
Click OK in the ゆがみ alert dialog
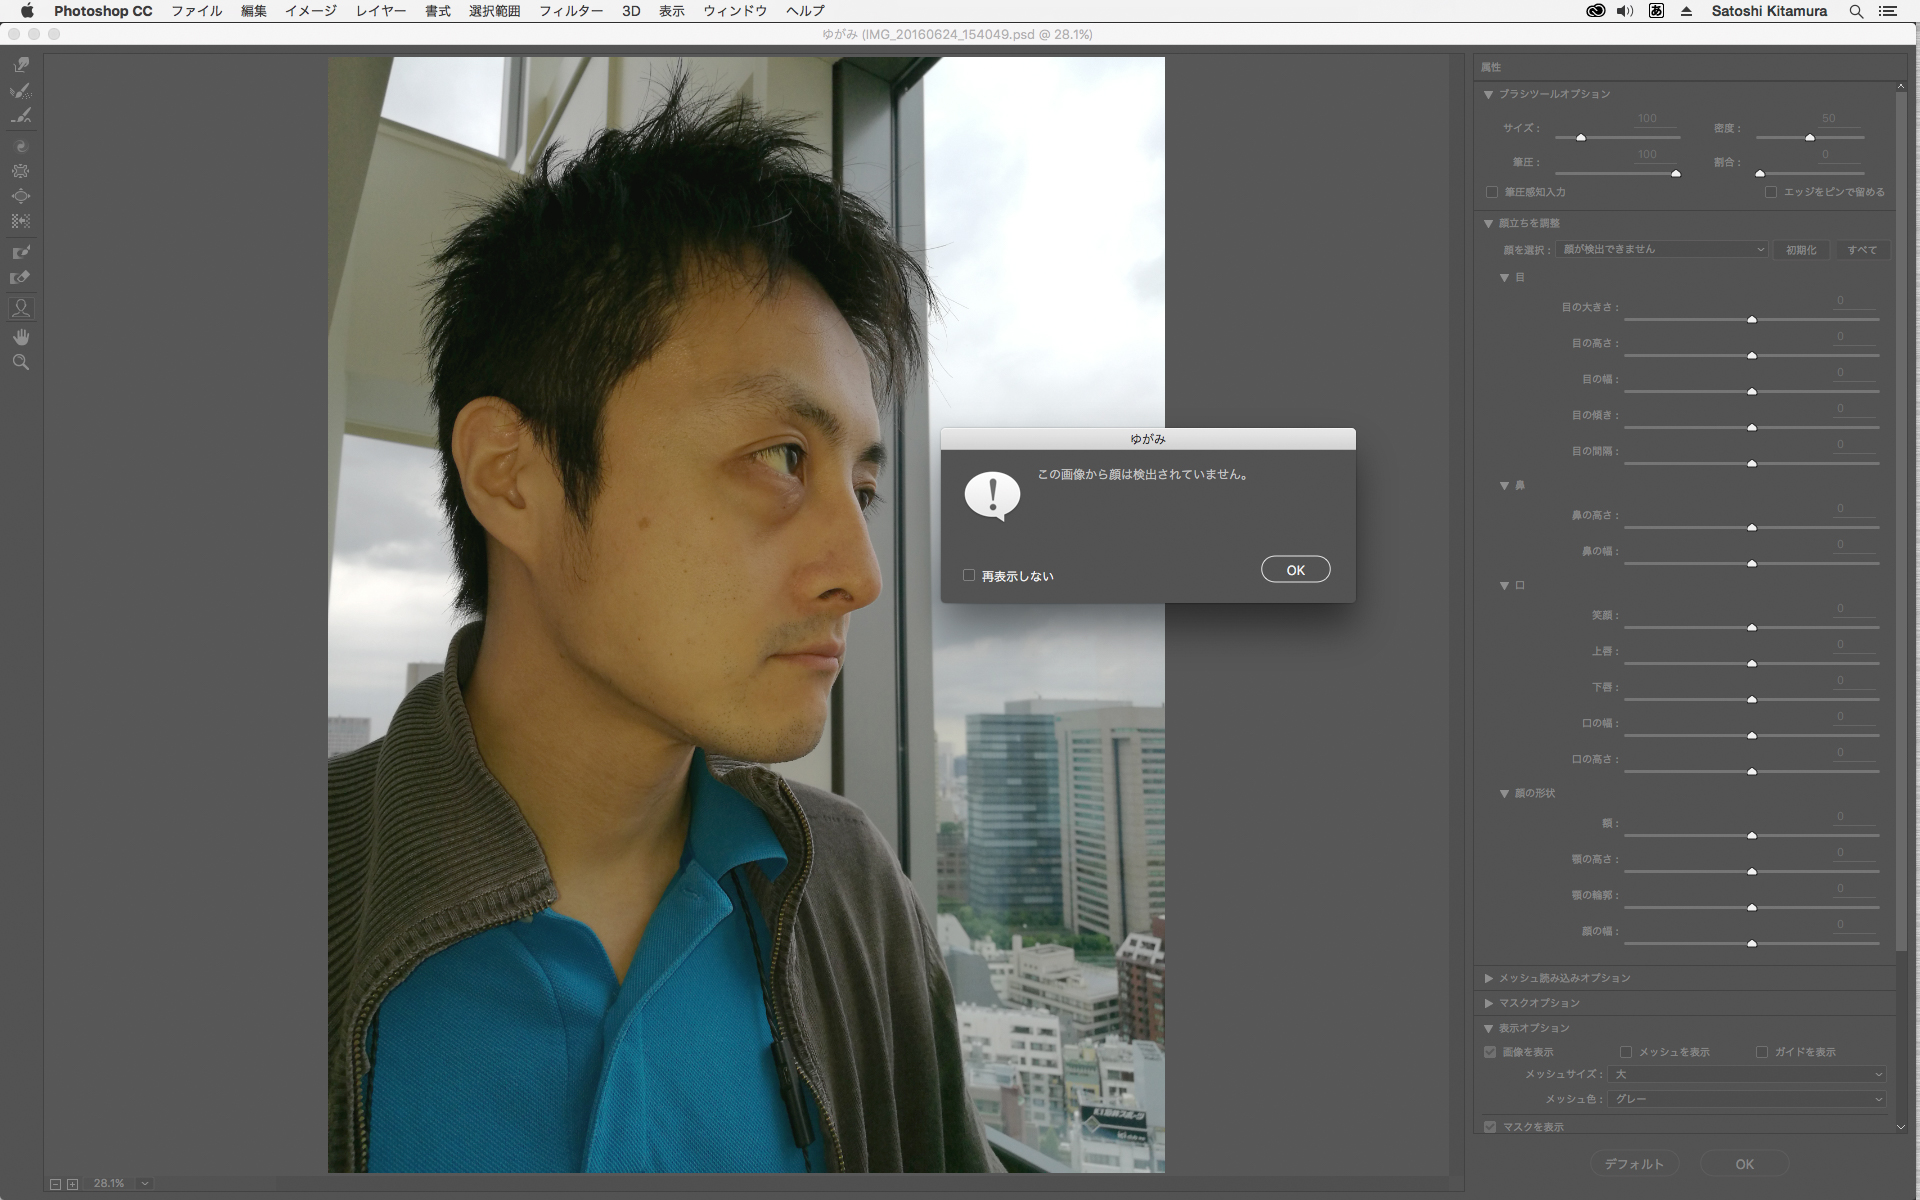point(1295,570)
